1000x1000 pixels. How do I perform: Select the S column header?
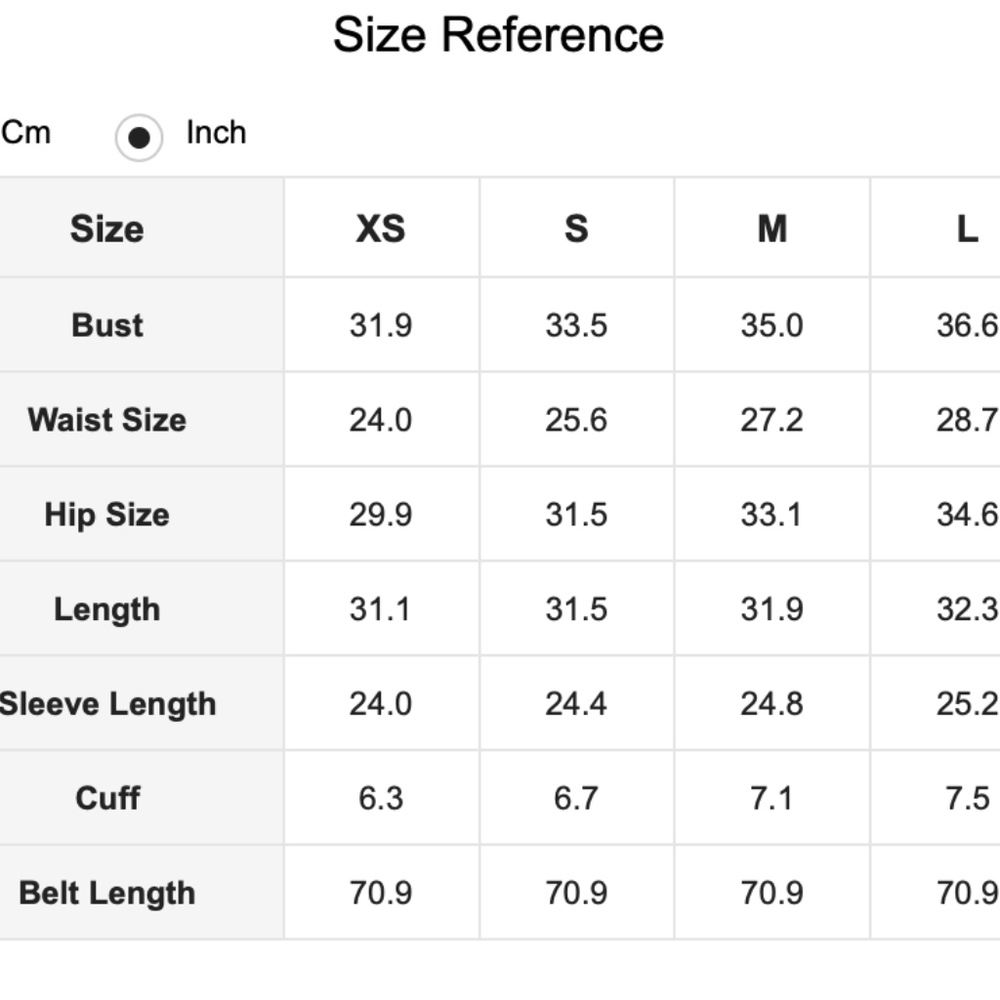(x=576, y=229)
